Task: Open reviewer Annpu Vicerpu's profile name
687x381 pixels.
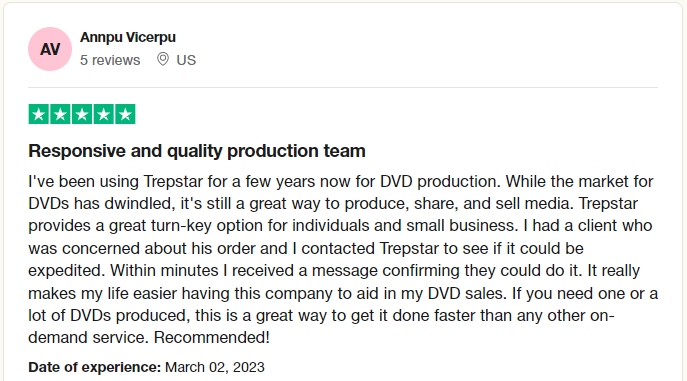Action: [x=127, y=37]
